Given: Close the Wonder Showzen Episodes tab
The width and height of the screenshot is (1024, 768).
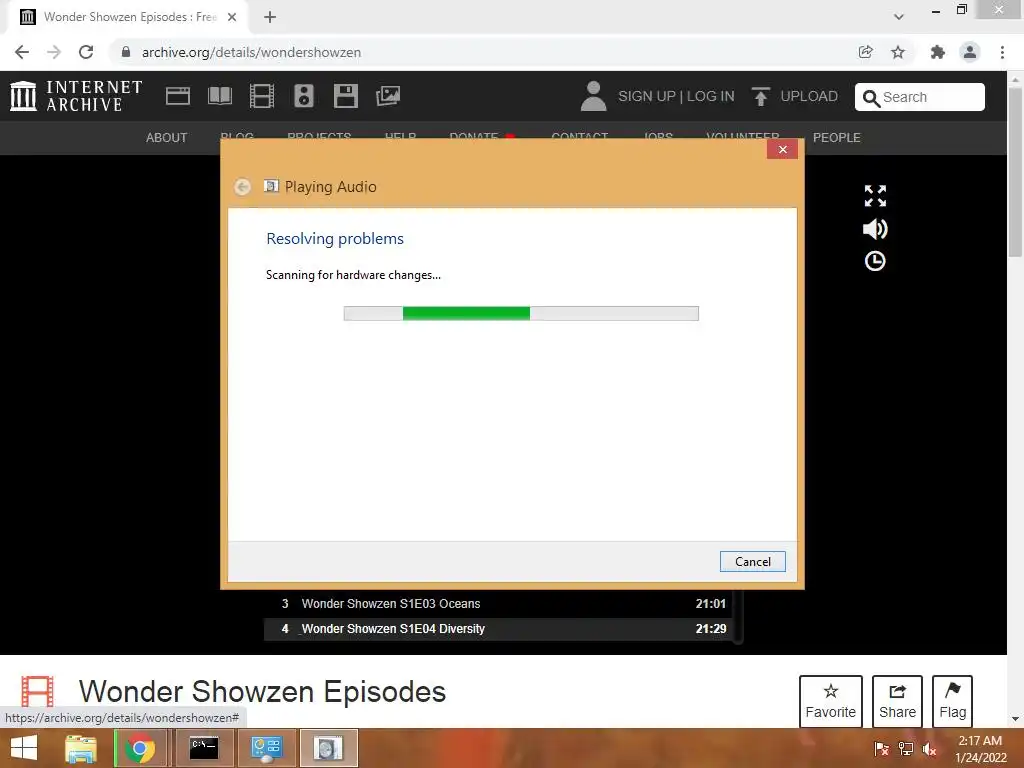Looking at the screenshot, I should (232, 17).
